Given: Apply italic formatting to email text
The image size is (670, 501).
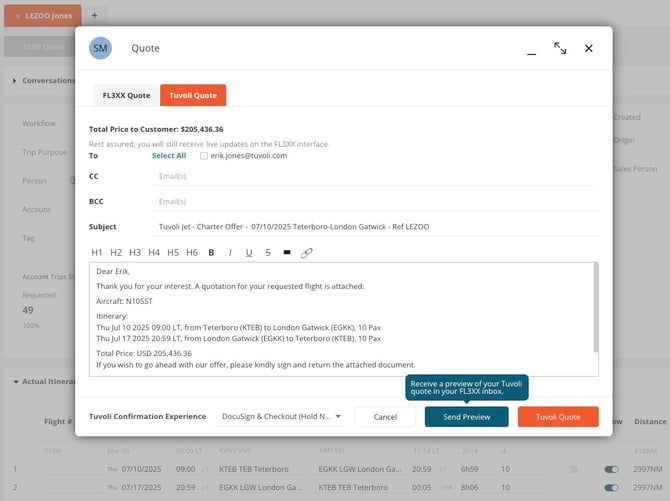Looking at the screenshot, I should (x=230, y=253).
